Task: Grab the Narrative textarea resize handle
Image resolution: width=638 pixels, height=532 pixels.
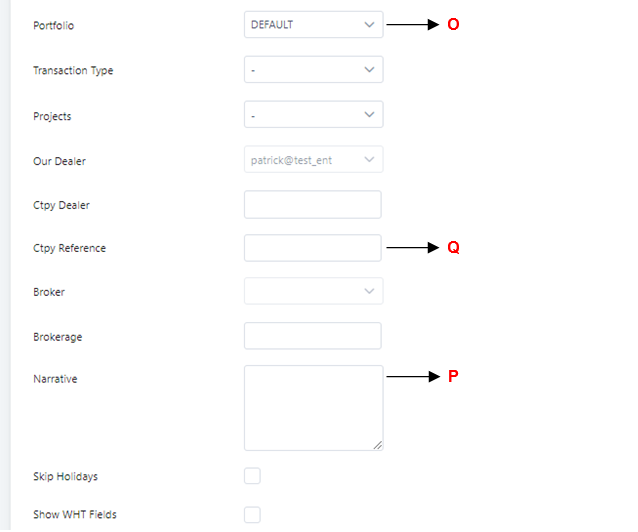Action: click(378, 445)
